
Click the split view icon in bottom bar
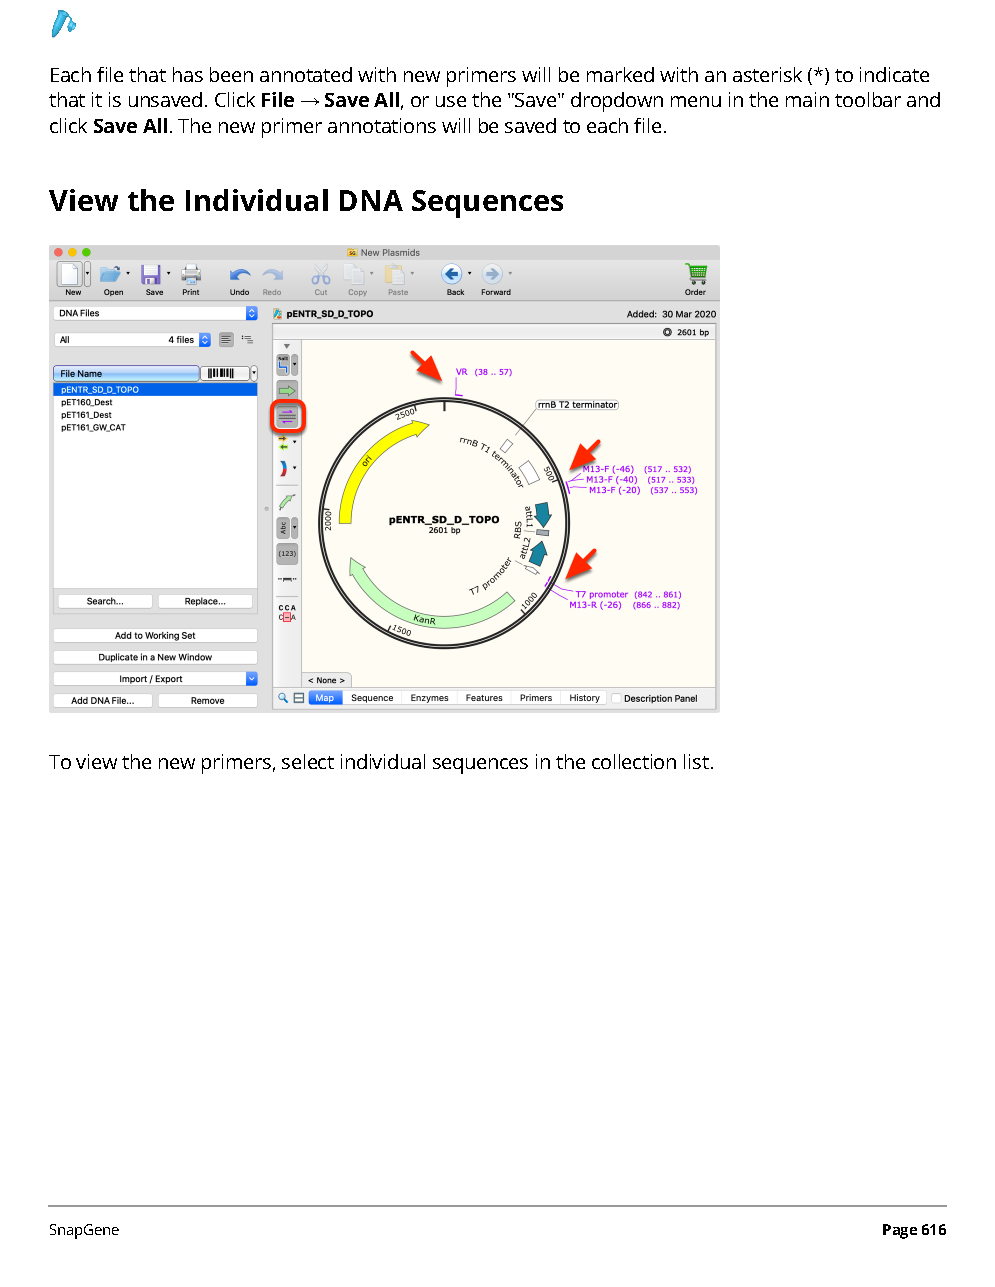click(298, 698)
